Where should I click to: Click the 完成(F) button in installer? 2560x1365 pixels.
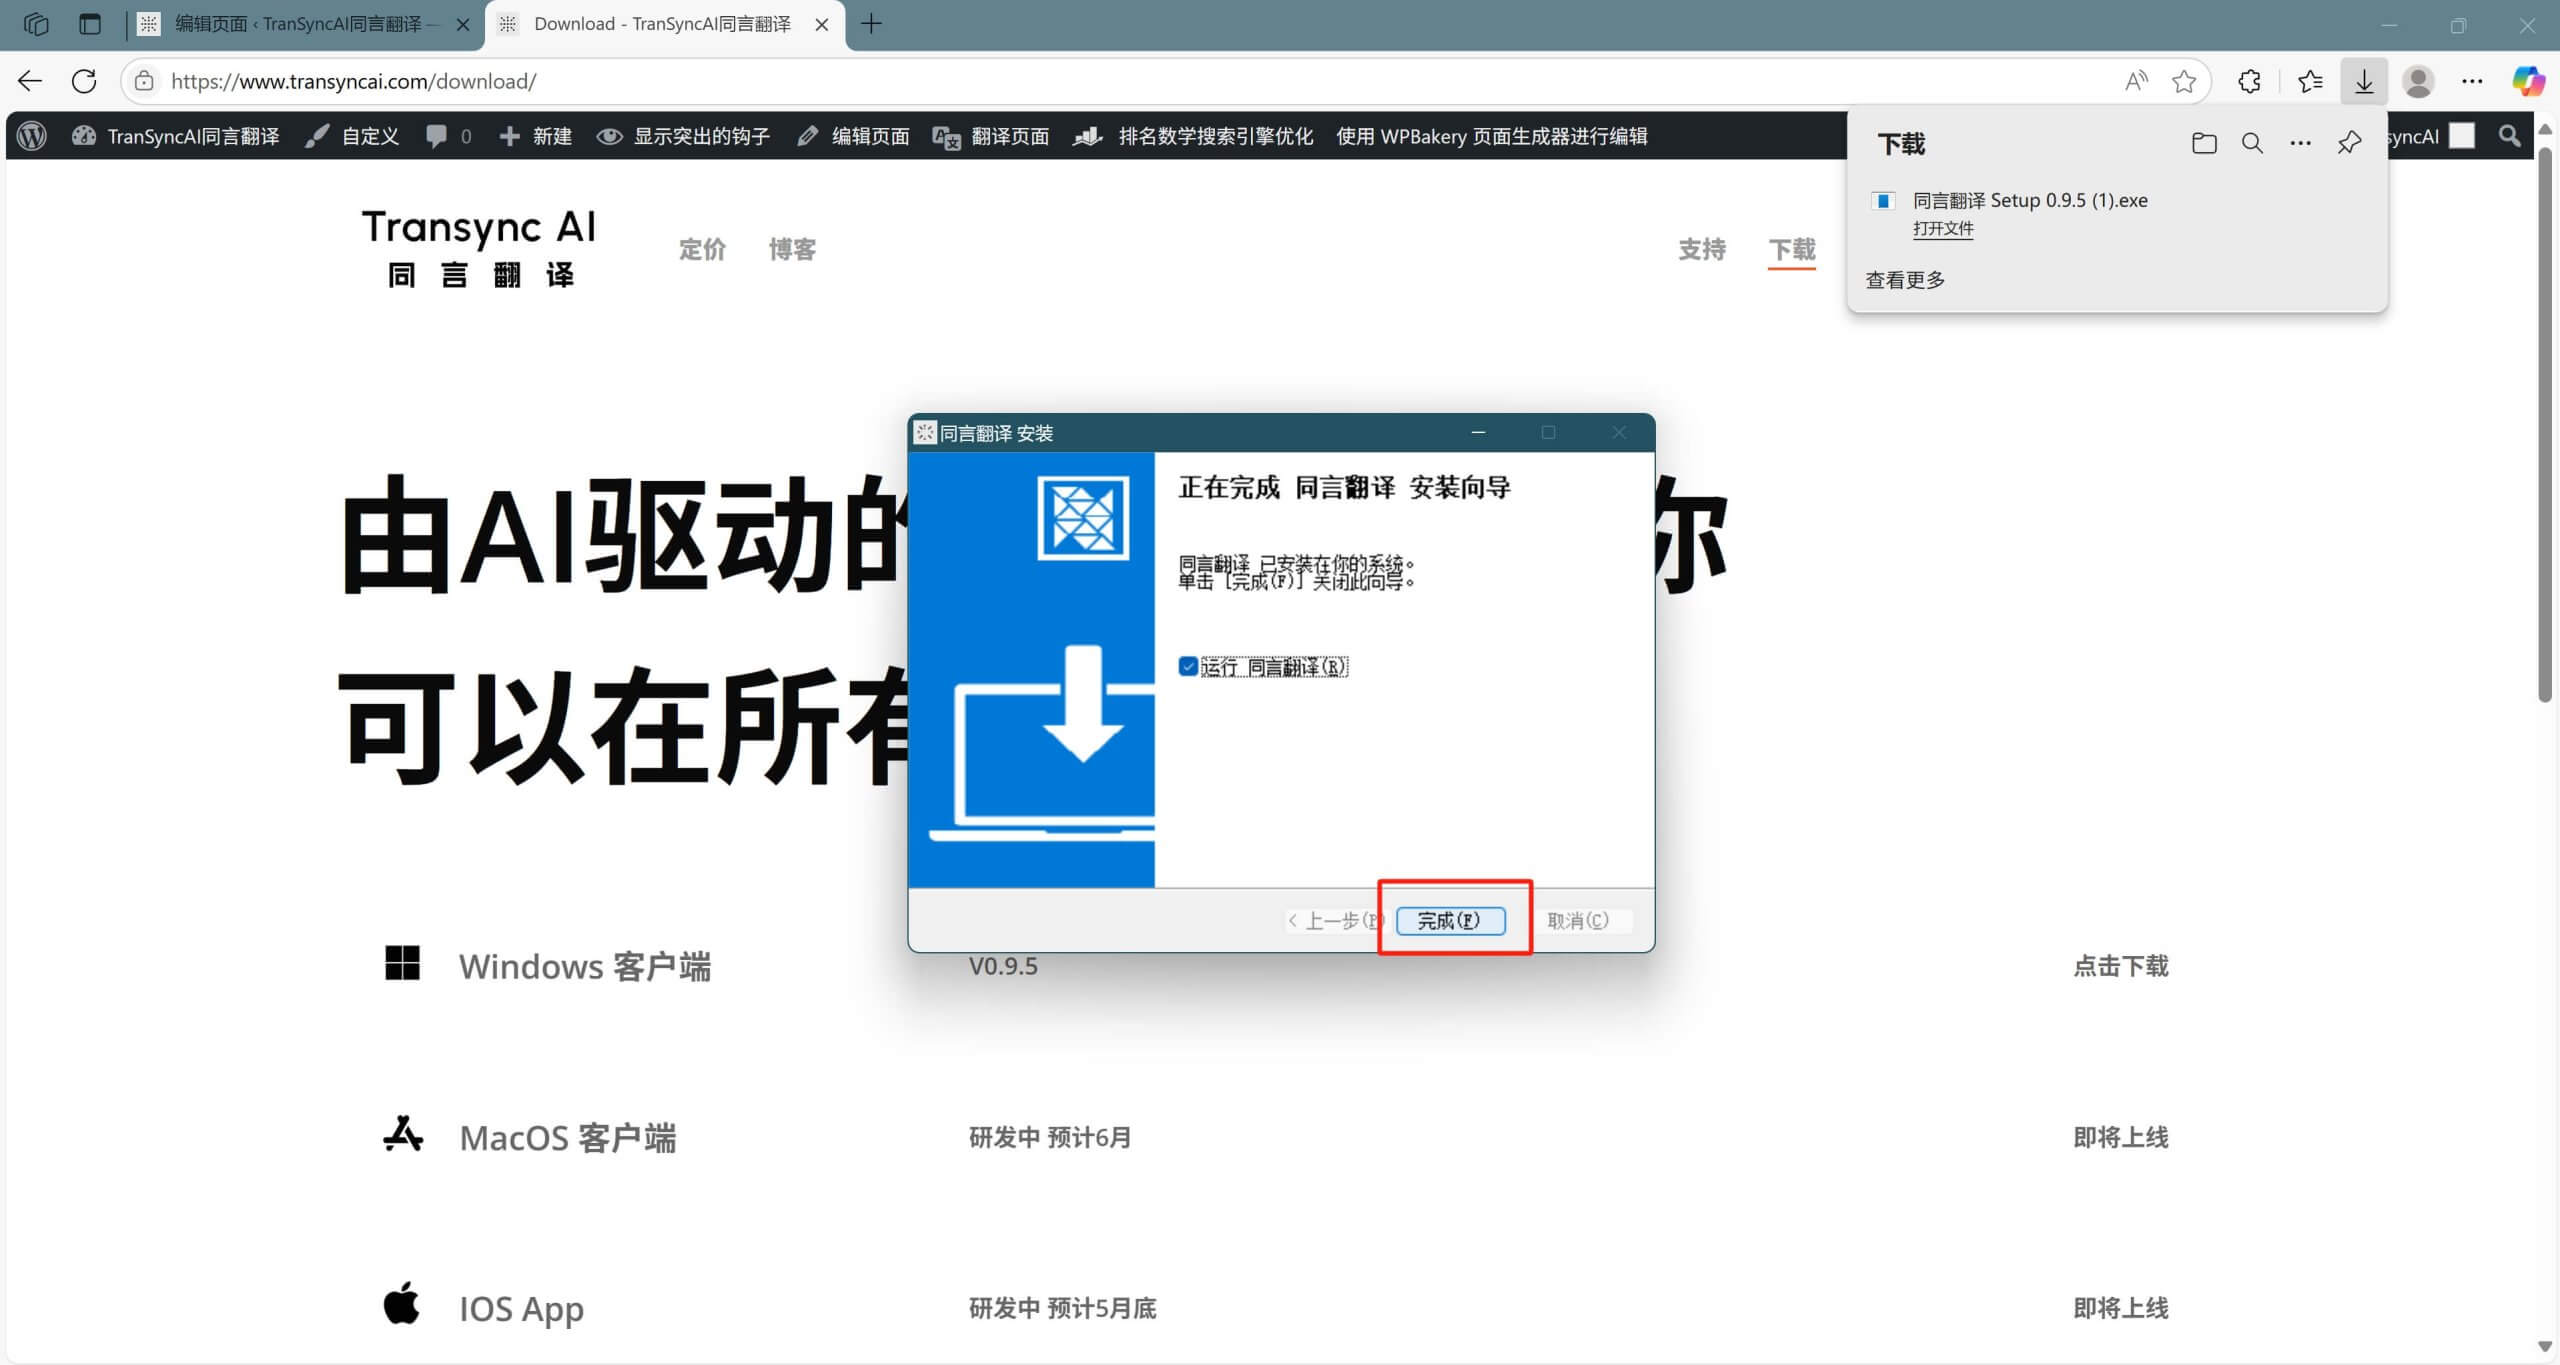[1450, 920]
